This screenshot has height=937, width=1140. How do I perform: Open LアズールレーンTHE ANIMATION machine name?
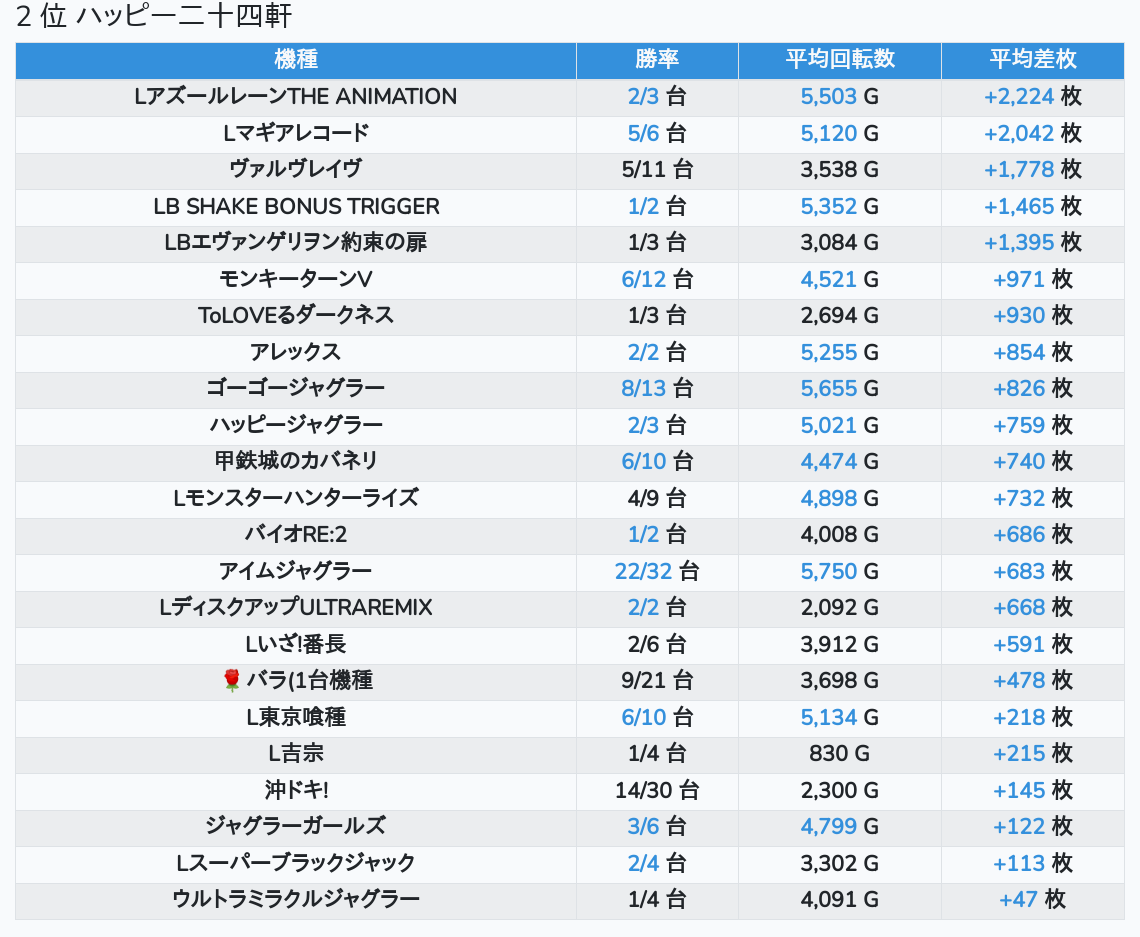(296, 97)
